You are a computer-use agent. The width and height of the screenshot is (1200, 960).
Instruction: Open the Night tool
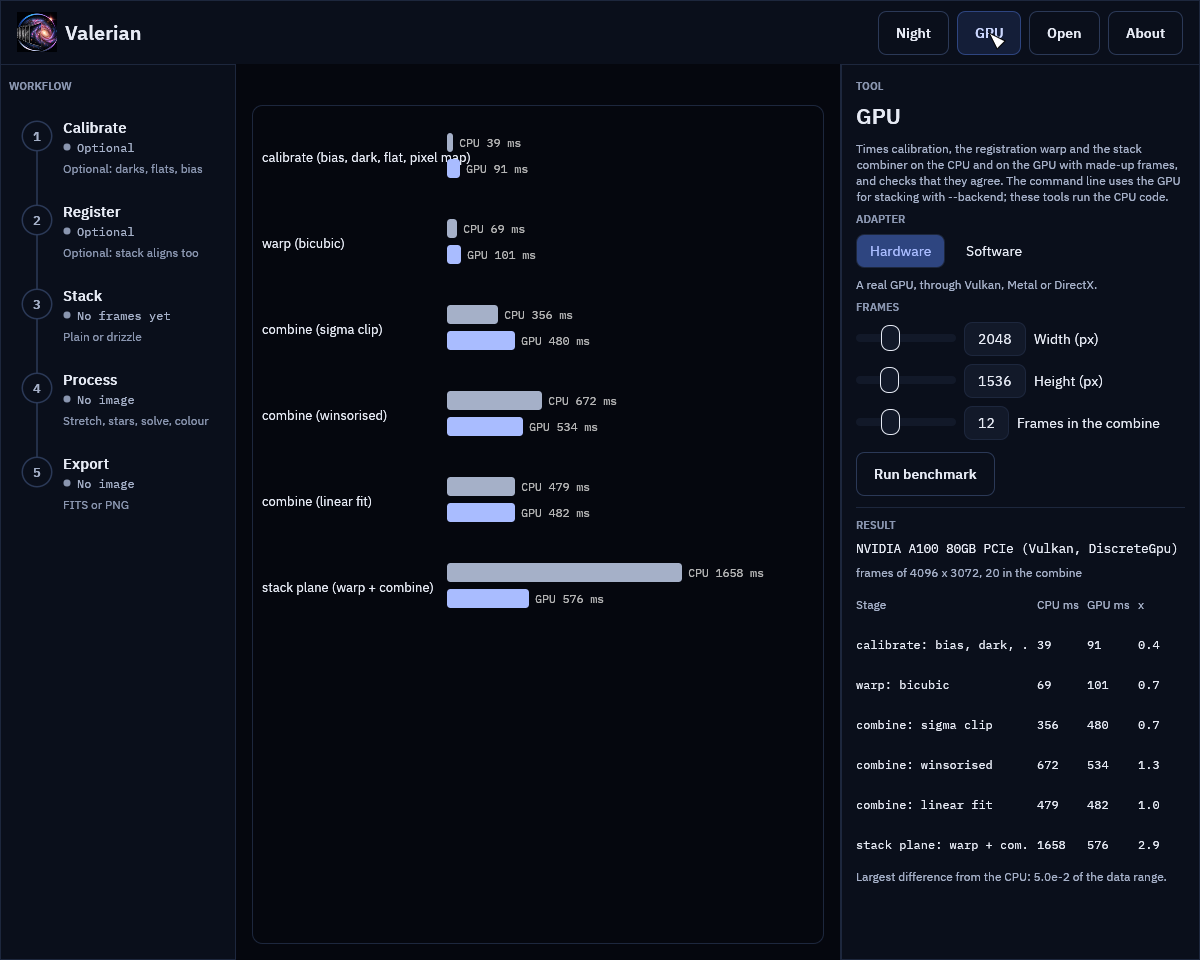[x=913, y=33]
